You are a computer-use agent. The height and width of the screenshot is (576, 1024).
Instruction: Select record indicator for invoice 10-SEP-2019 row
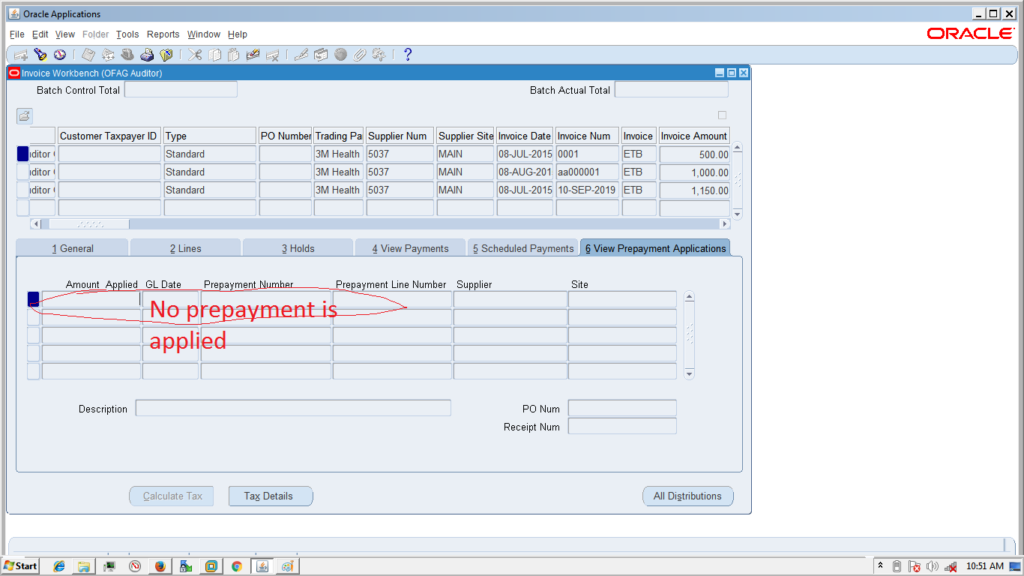(x=23, y=190)
